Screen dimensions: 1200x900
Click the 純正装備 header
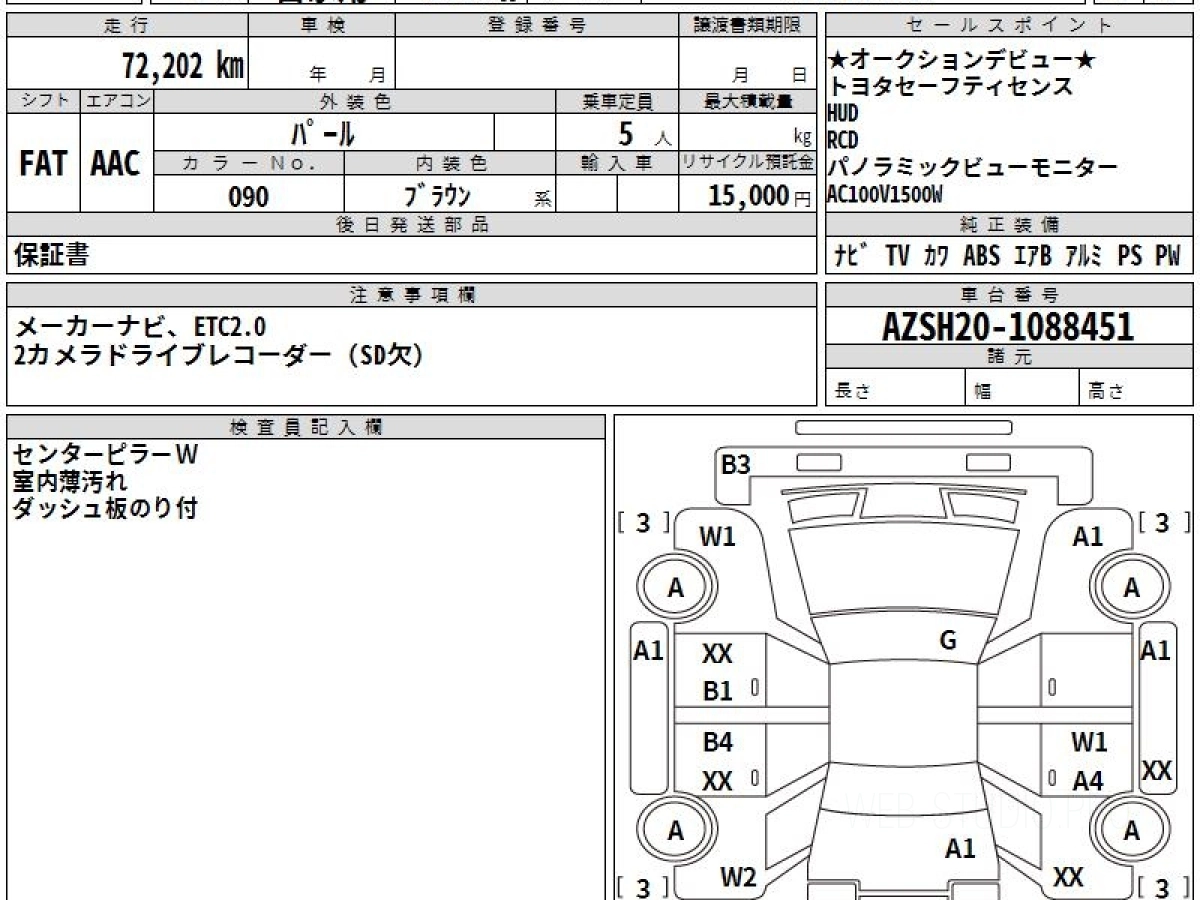coord(1009,225)
